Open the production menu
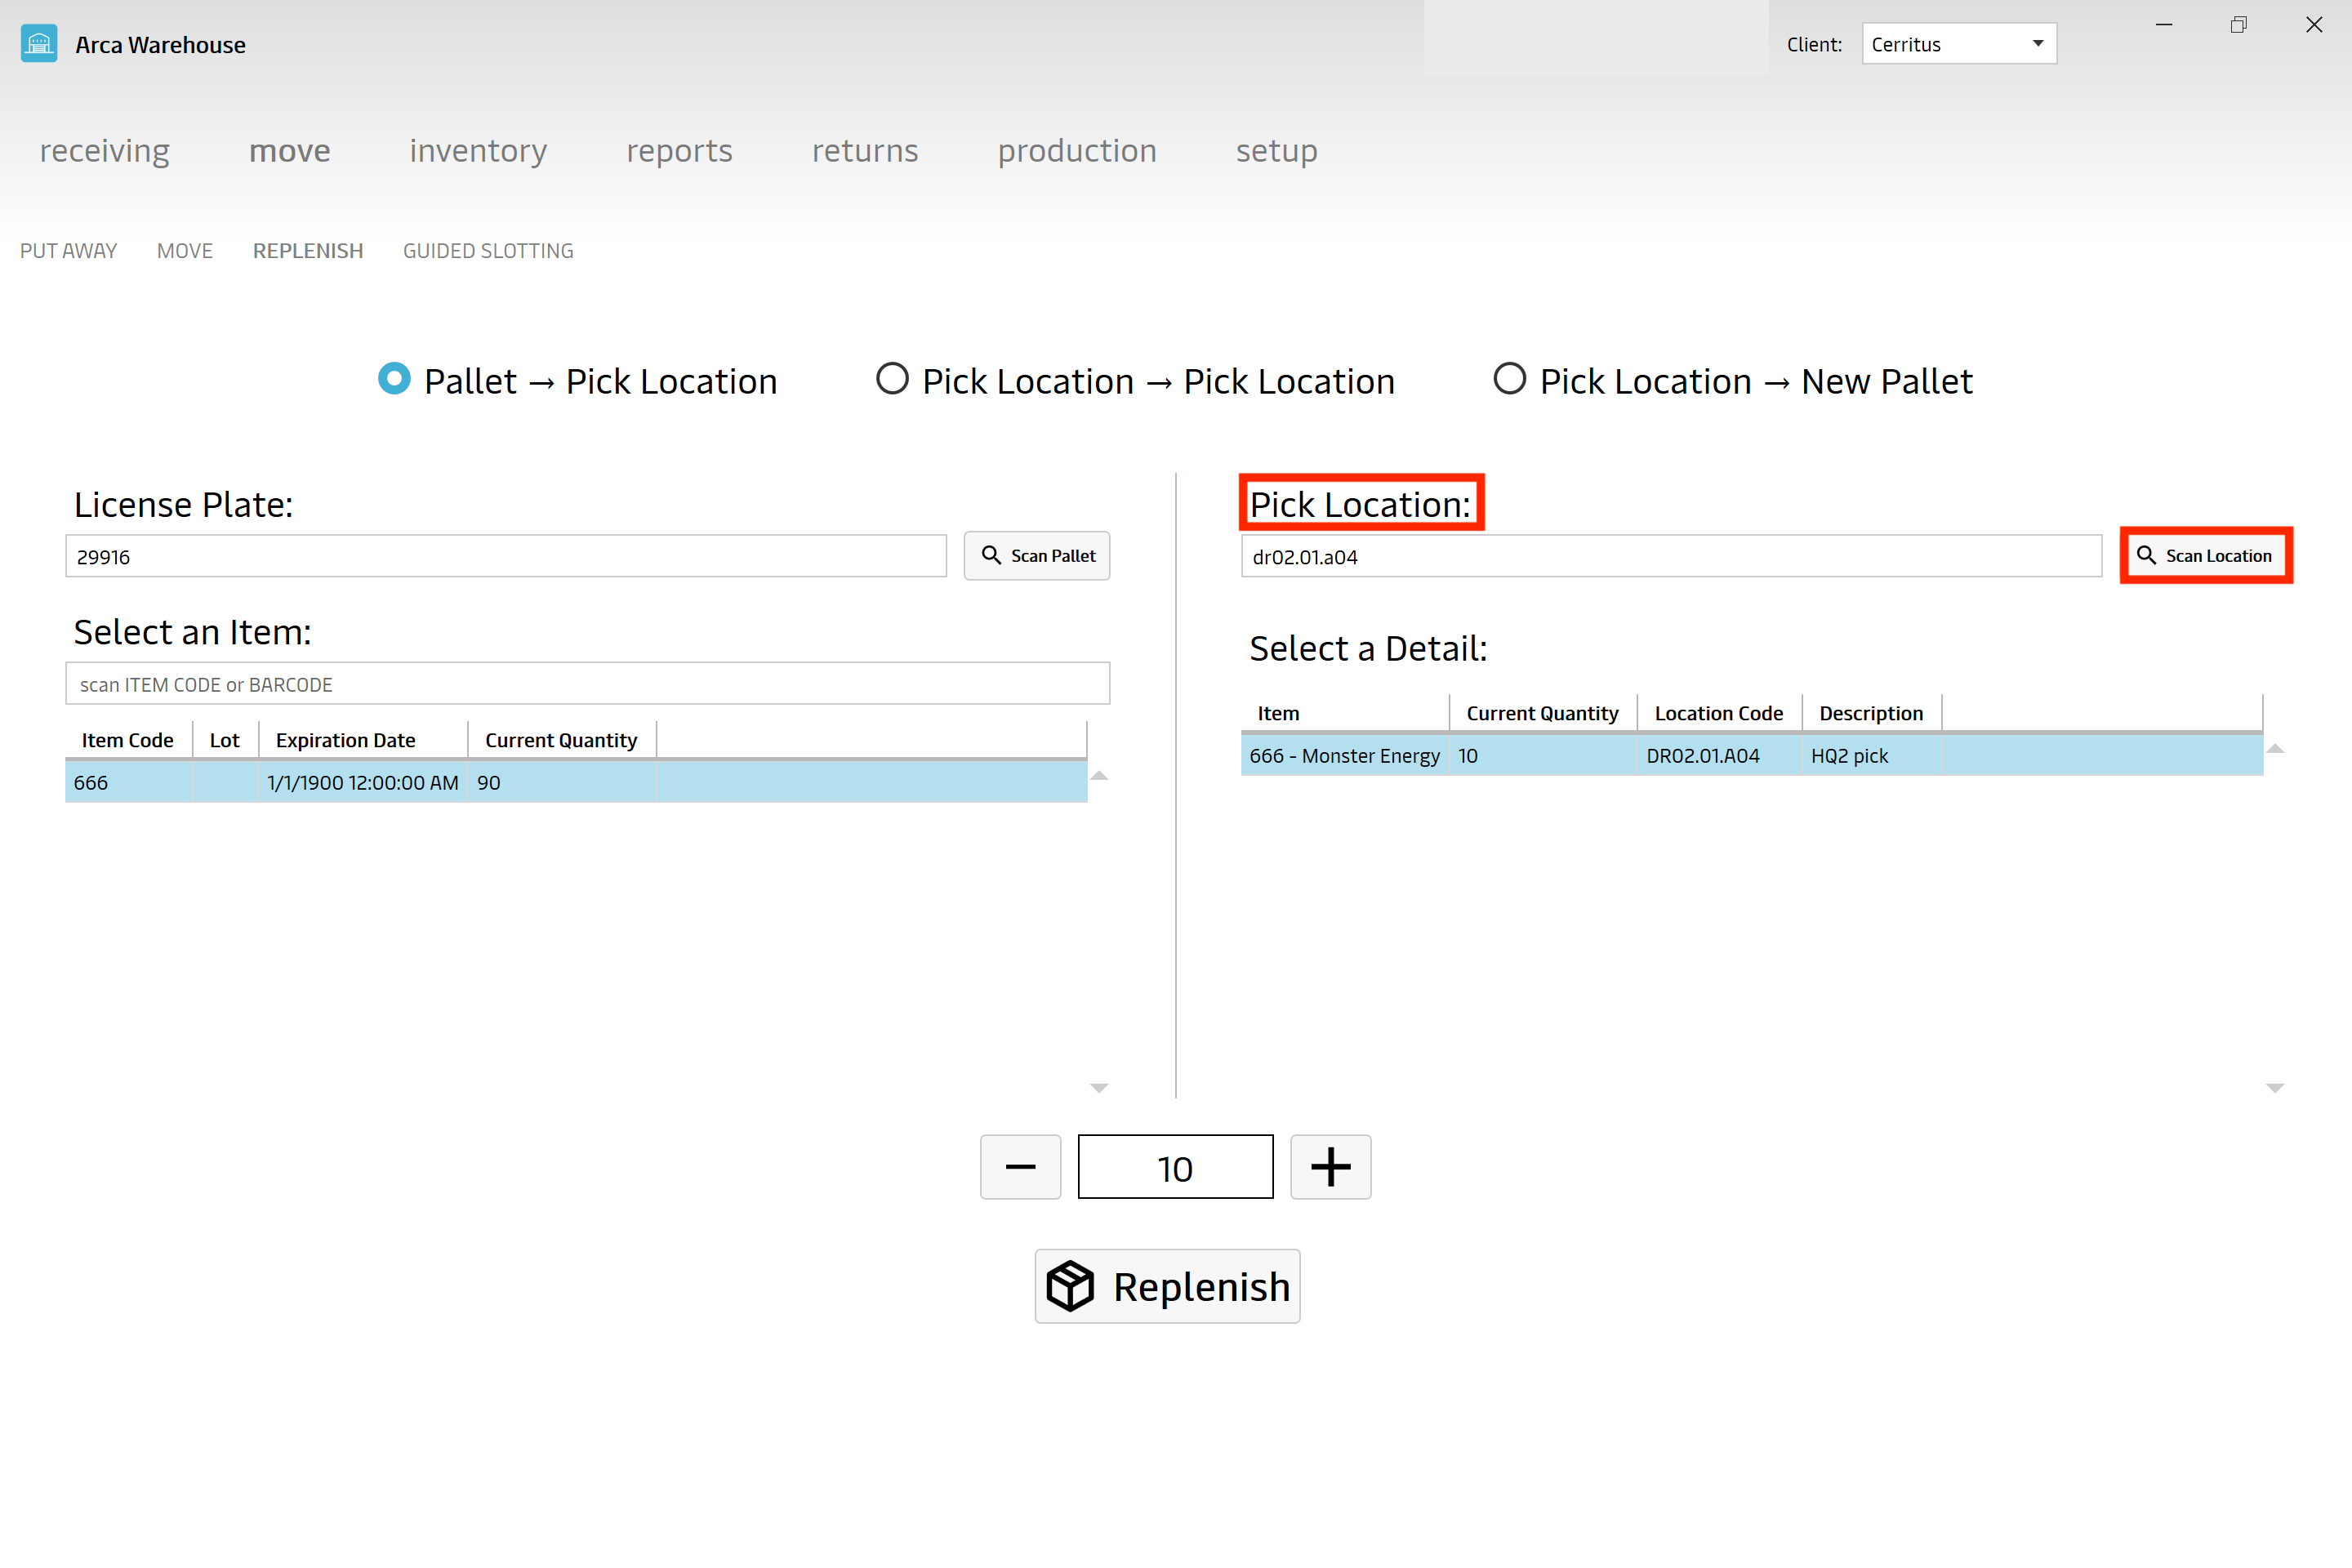 coord(1077,151)
